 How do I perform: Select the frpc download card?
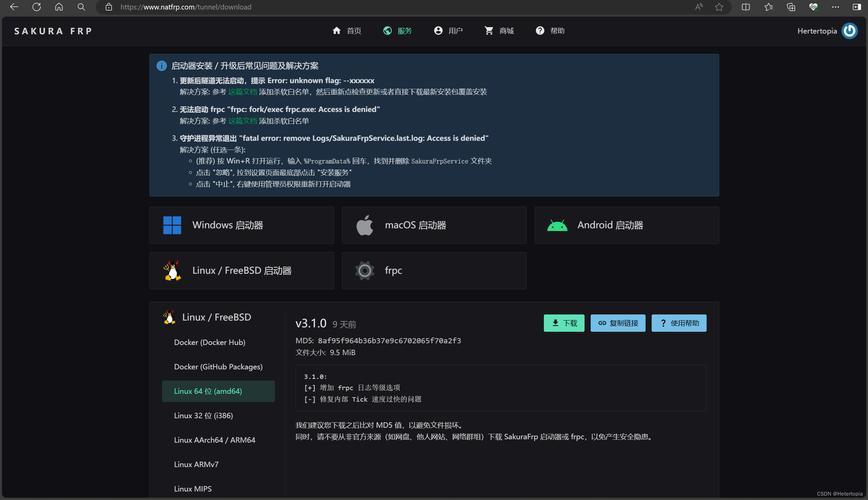pyautogui.click(x=434, y=271)
